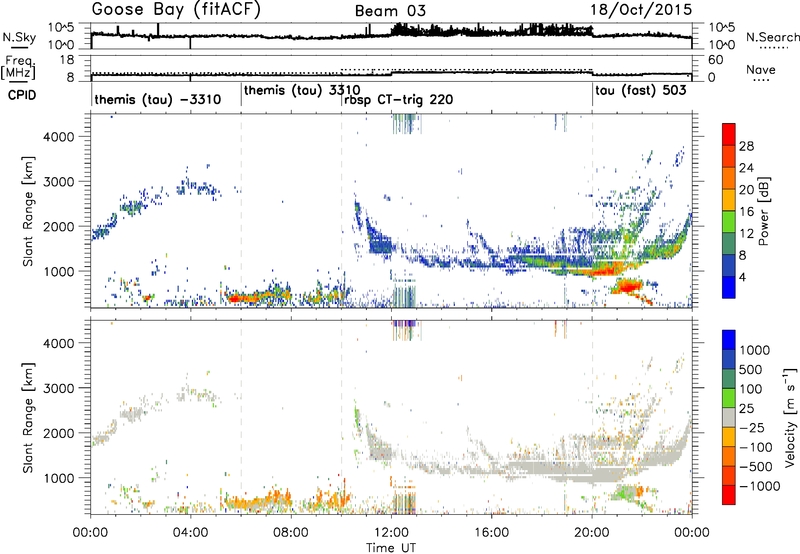
Task: Click the '-25' value on the velocity color bar
Action: (752, 428)
